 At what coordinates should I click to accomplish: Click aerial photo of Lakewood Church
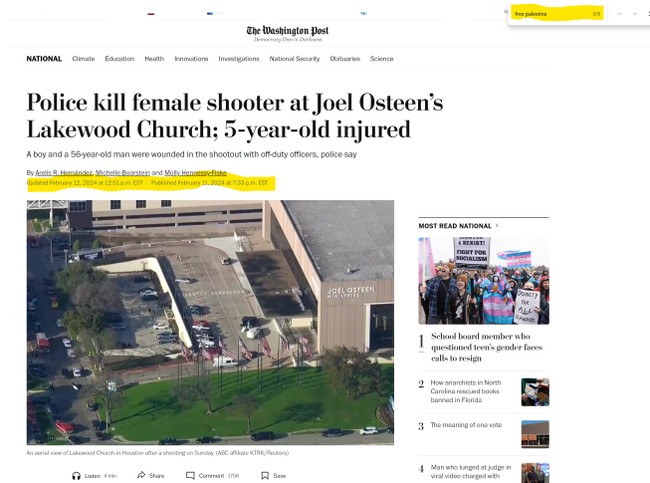[210, 322]
